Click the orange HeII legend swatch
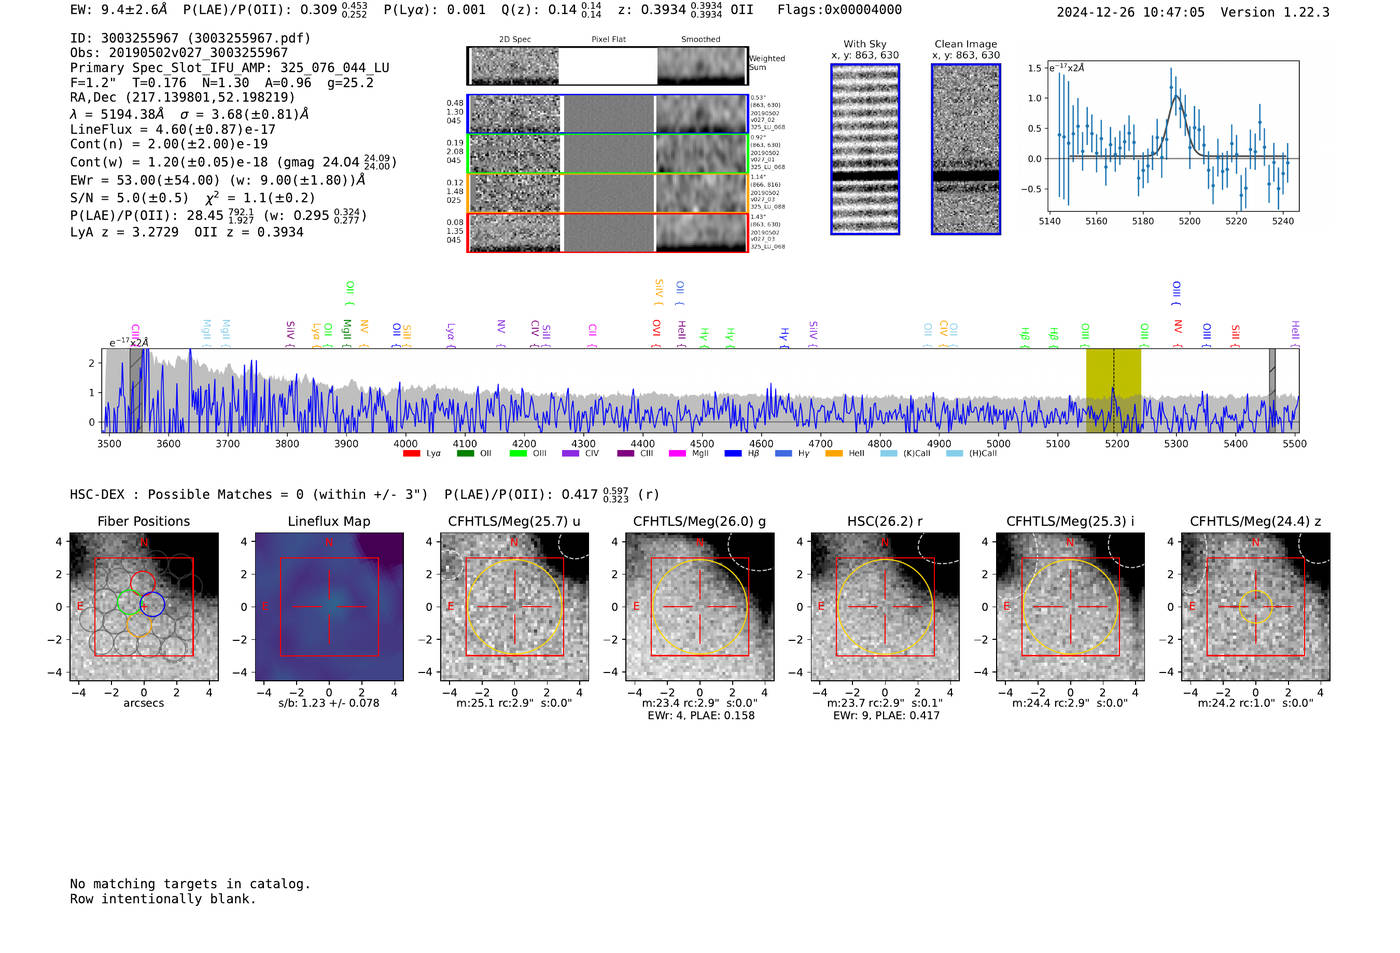The width and height of the screenshot is (1400, 953). coord(834,454)
